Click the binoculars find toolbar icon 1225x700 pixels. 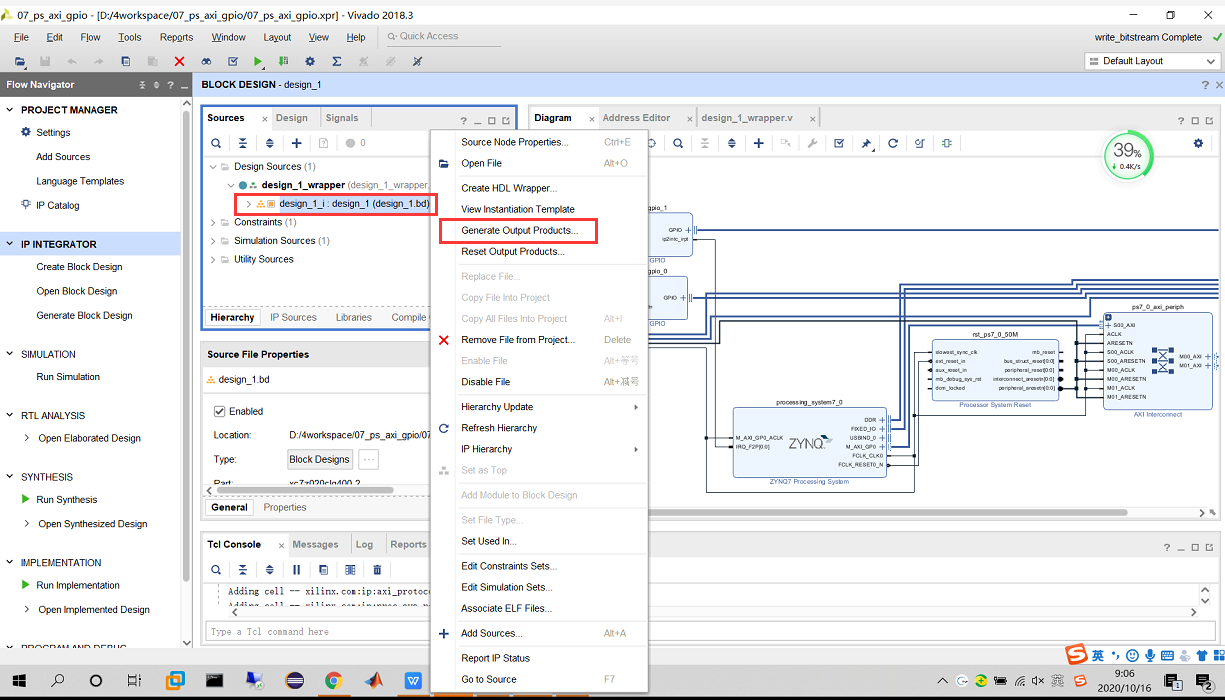pos(206,62)
